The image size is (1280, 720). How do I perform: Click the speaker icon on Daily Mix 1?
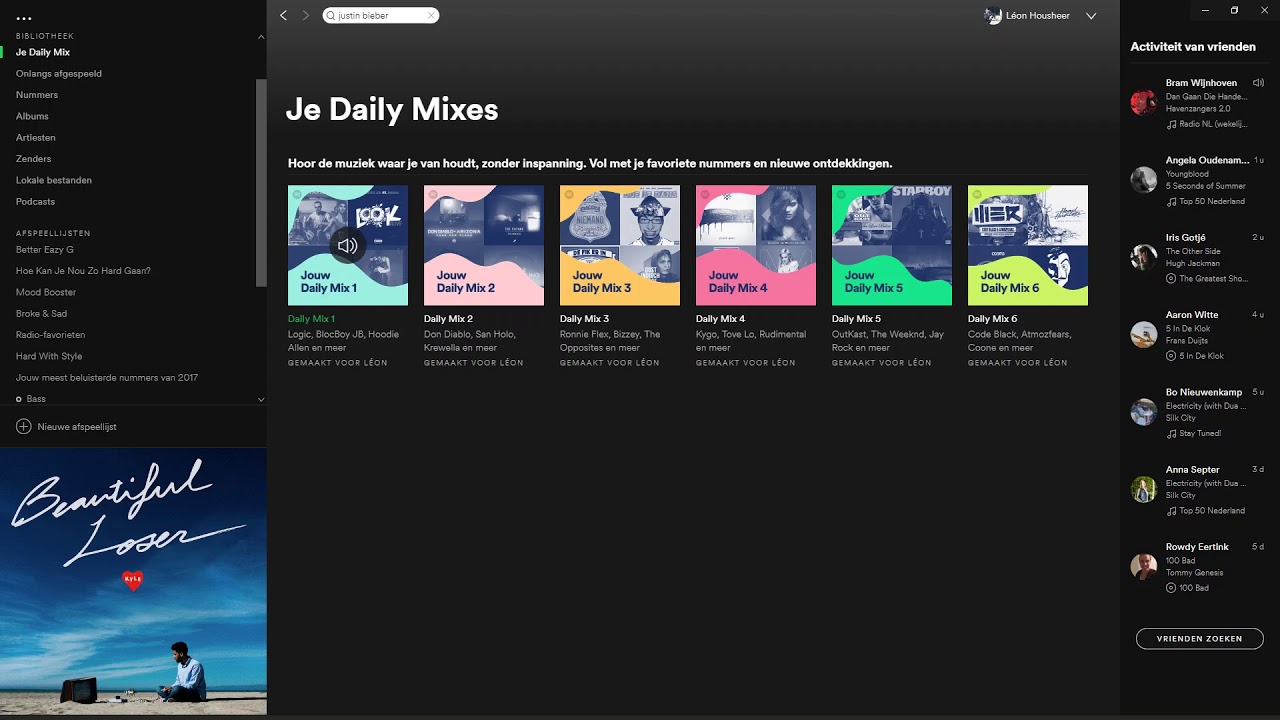tap(347, 245)
